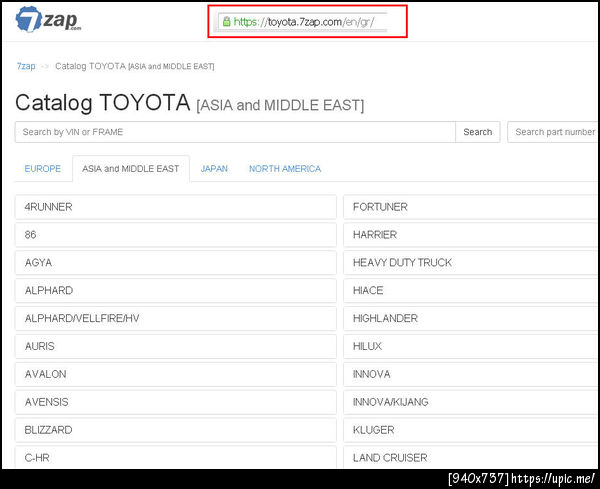Select the HILUX model
This screenshot has width=600, height=489.
tap(471, 346)
